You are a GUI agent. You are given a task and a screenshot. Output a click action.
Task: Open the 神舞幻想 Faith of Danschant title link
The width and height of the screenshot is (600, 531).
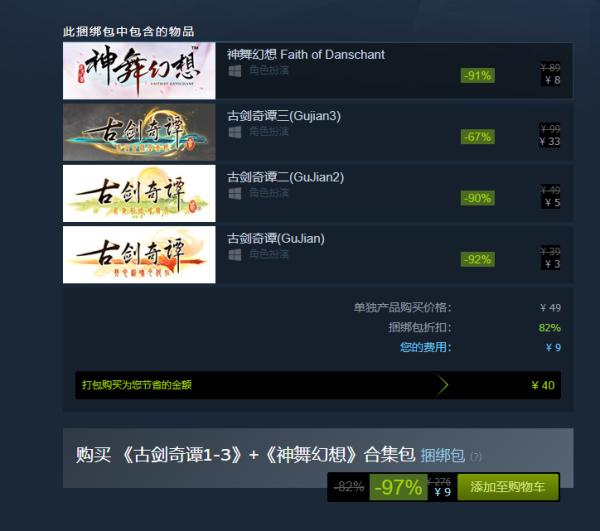pyautogui.click(x=306, y=55)
